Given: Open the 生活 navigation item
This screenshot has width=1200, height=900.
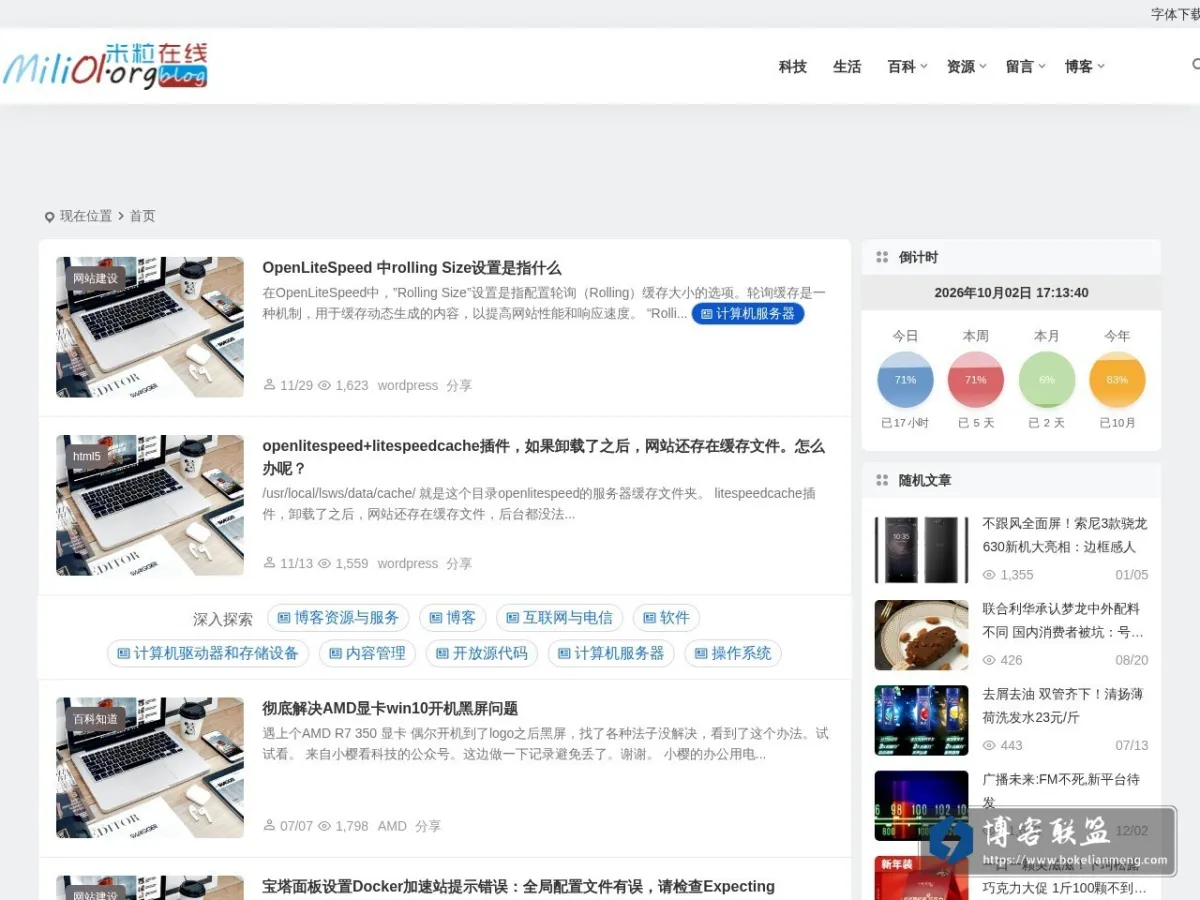Looking at the screenshot, I should [x=847, y=66].
